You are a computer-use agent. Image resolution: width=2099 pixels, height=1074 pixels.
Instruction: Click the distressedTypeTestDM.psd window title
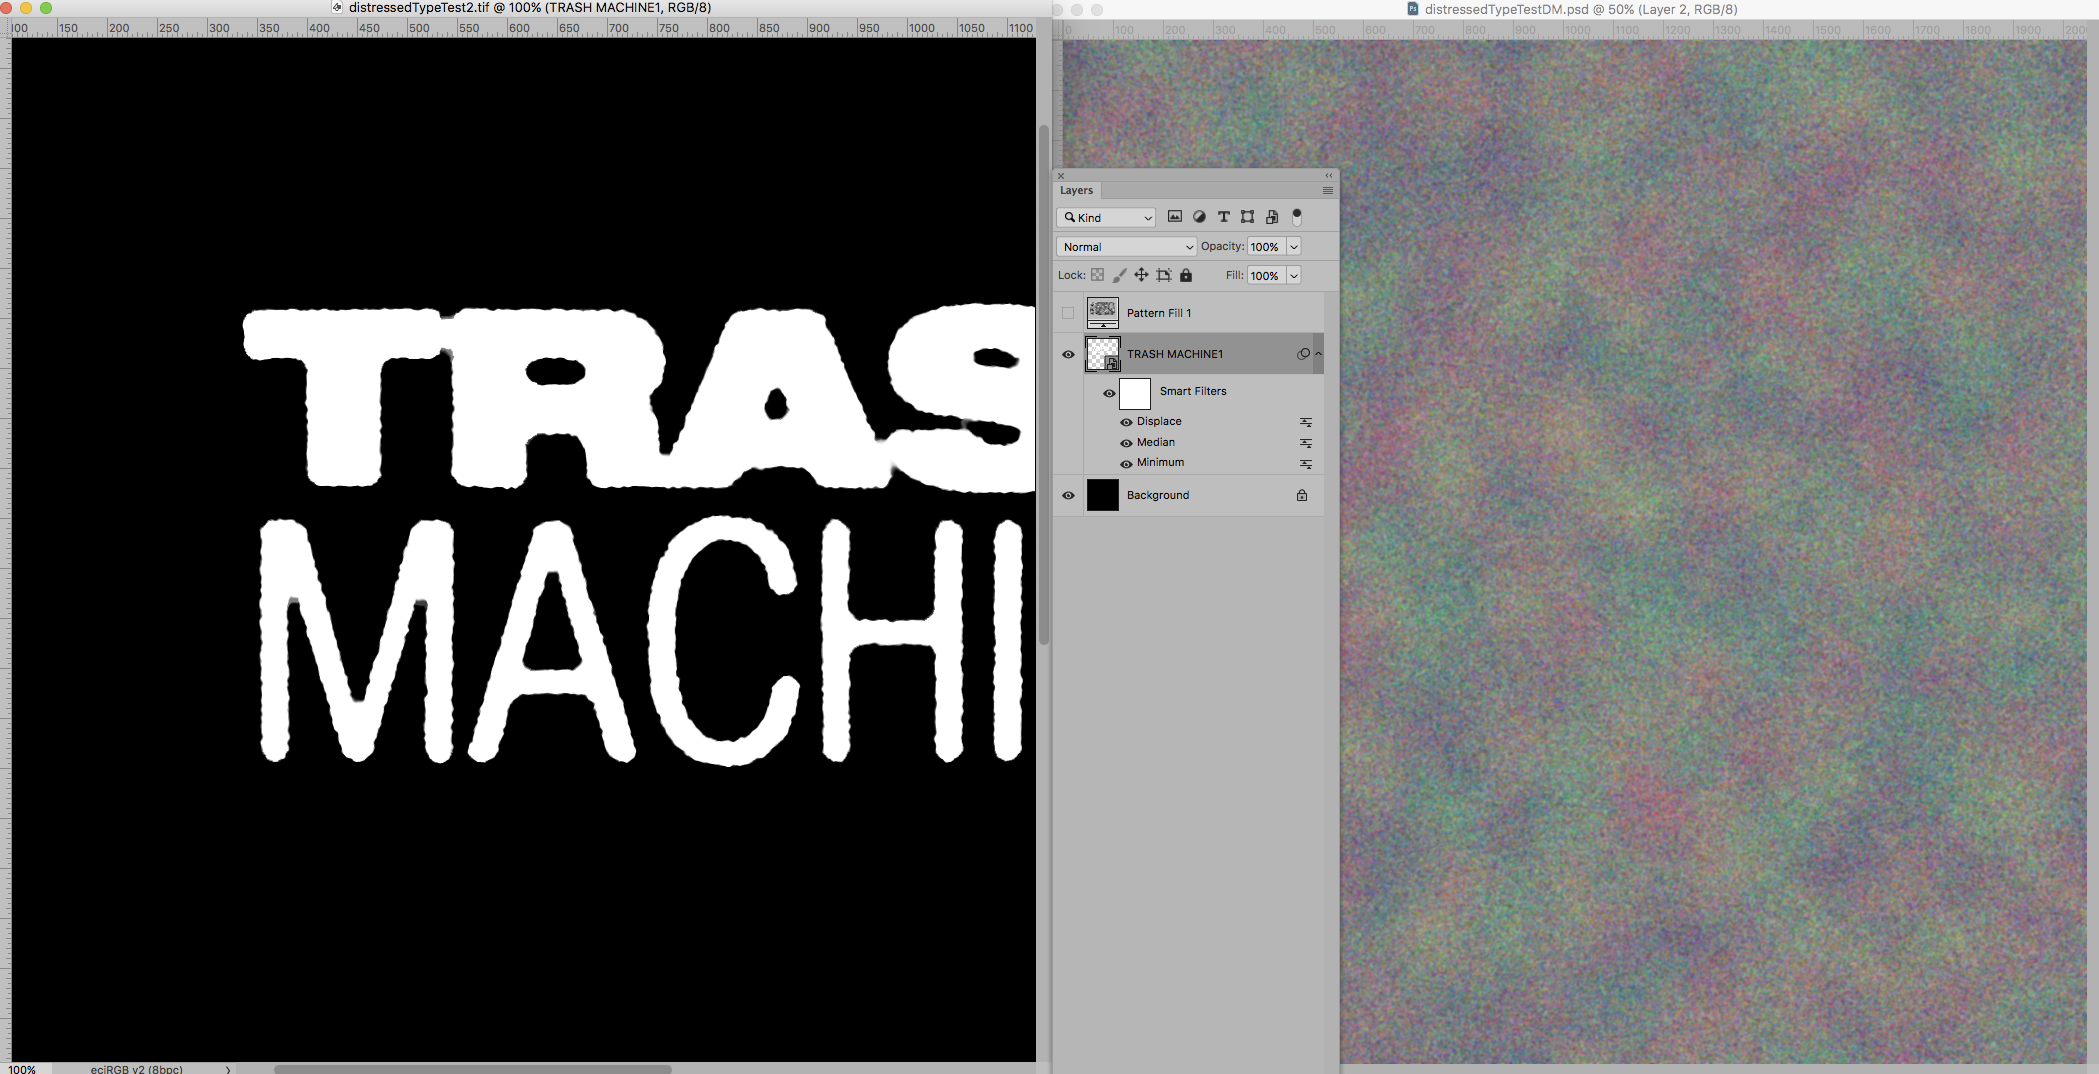tap(1581, 9)
